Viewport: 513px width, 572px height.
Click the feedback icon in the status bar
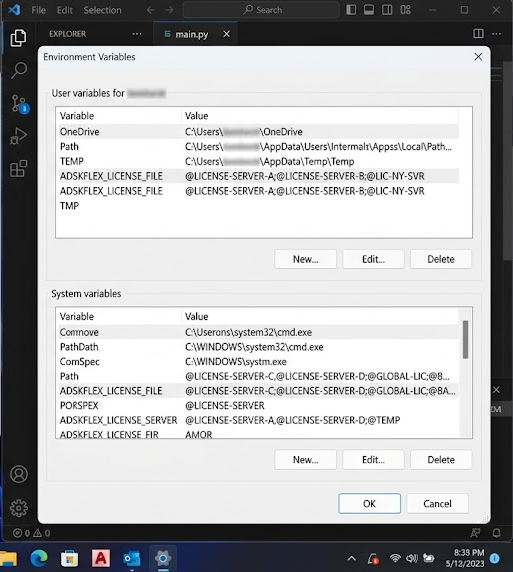(x=475, y=533)
